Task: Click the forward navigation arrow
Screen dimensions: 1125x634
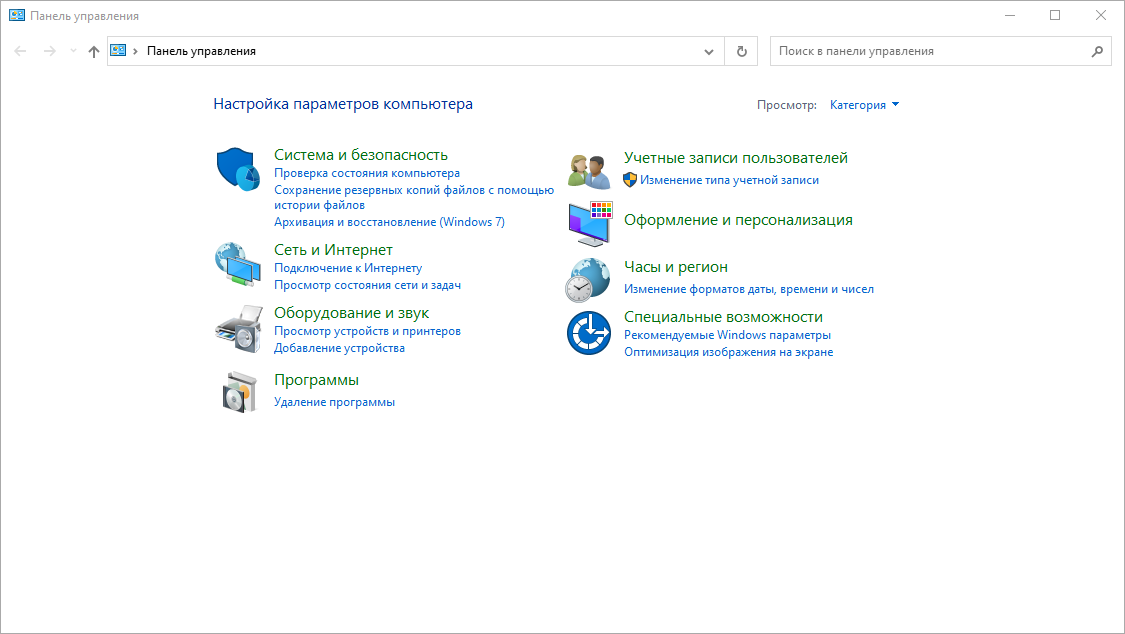Action: (x=50, y=51)
